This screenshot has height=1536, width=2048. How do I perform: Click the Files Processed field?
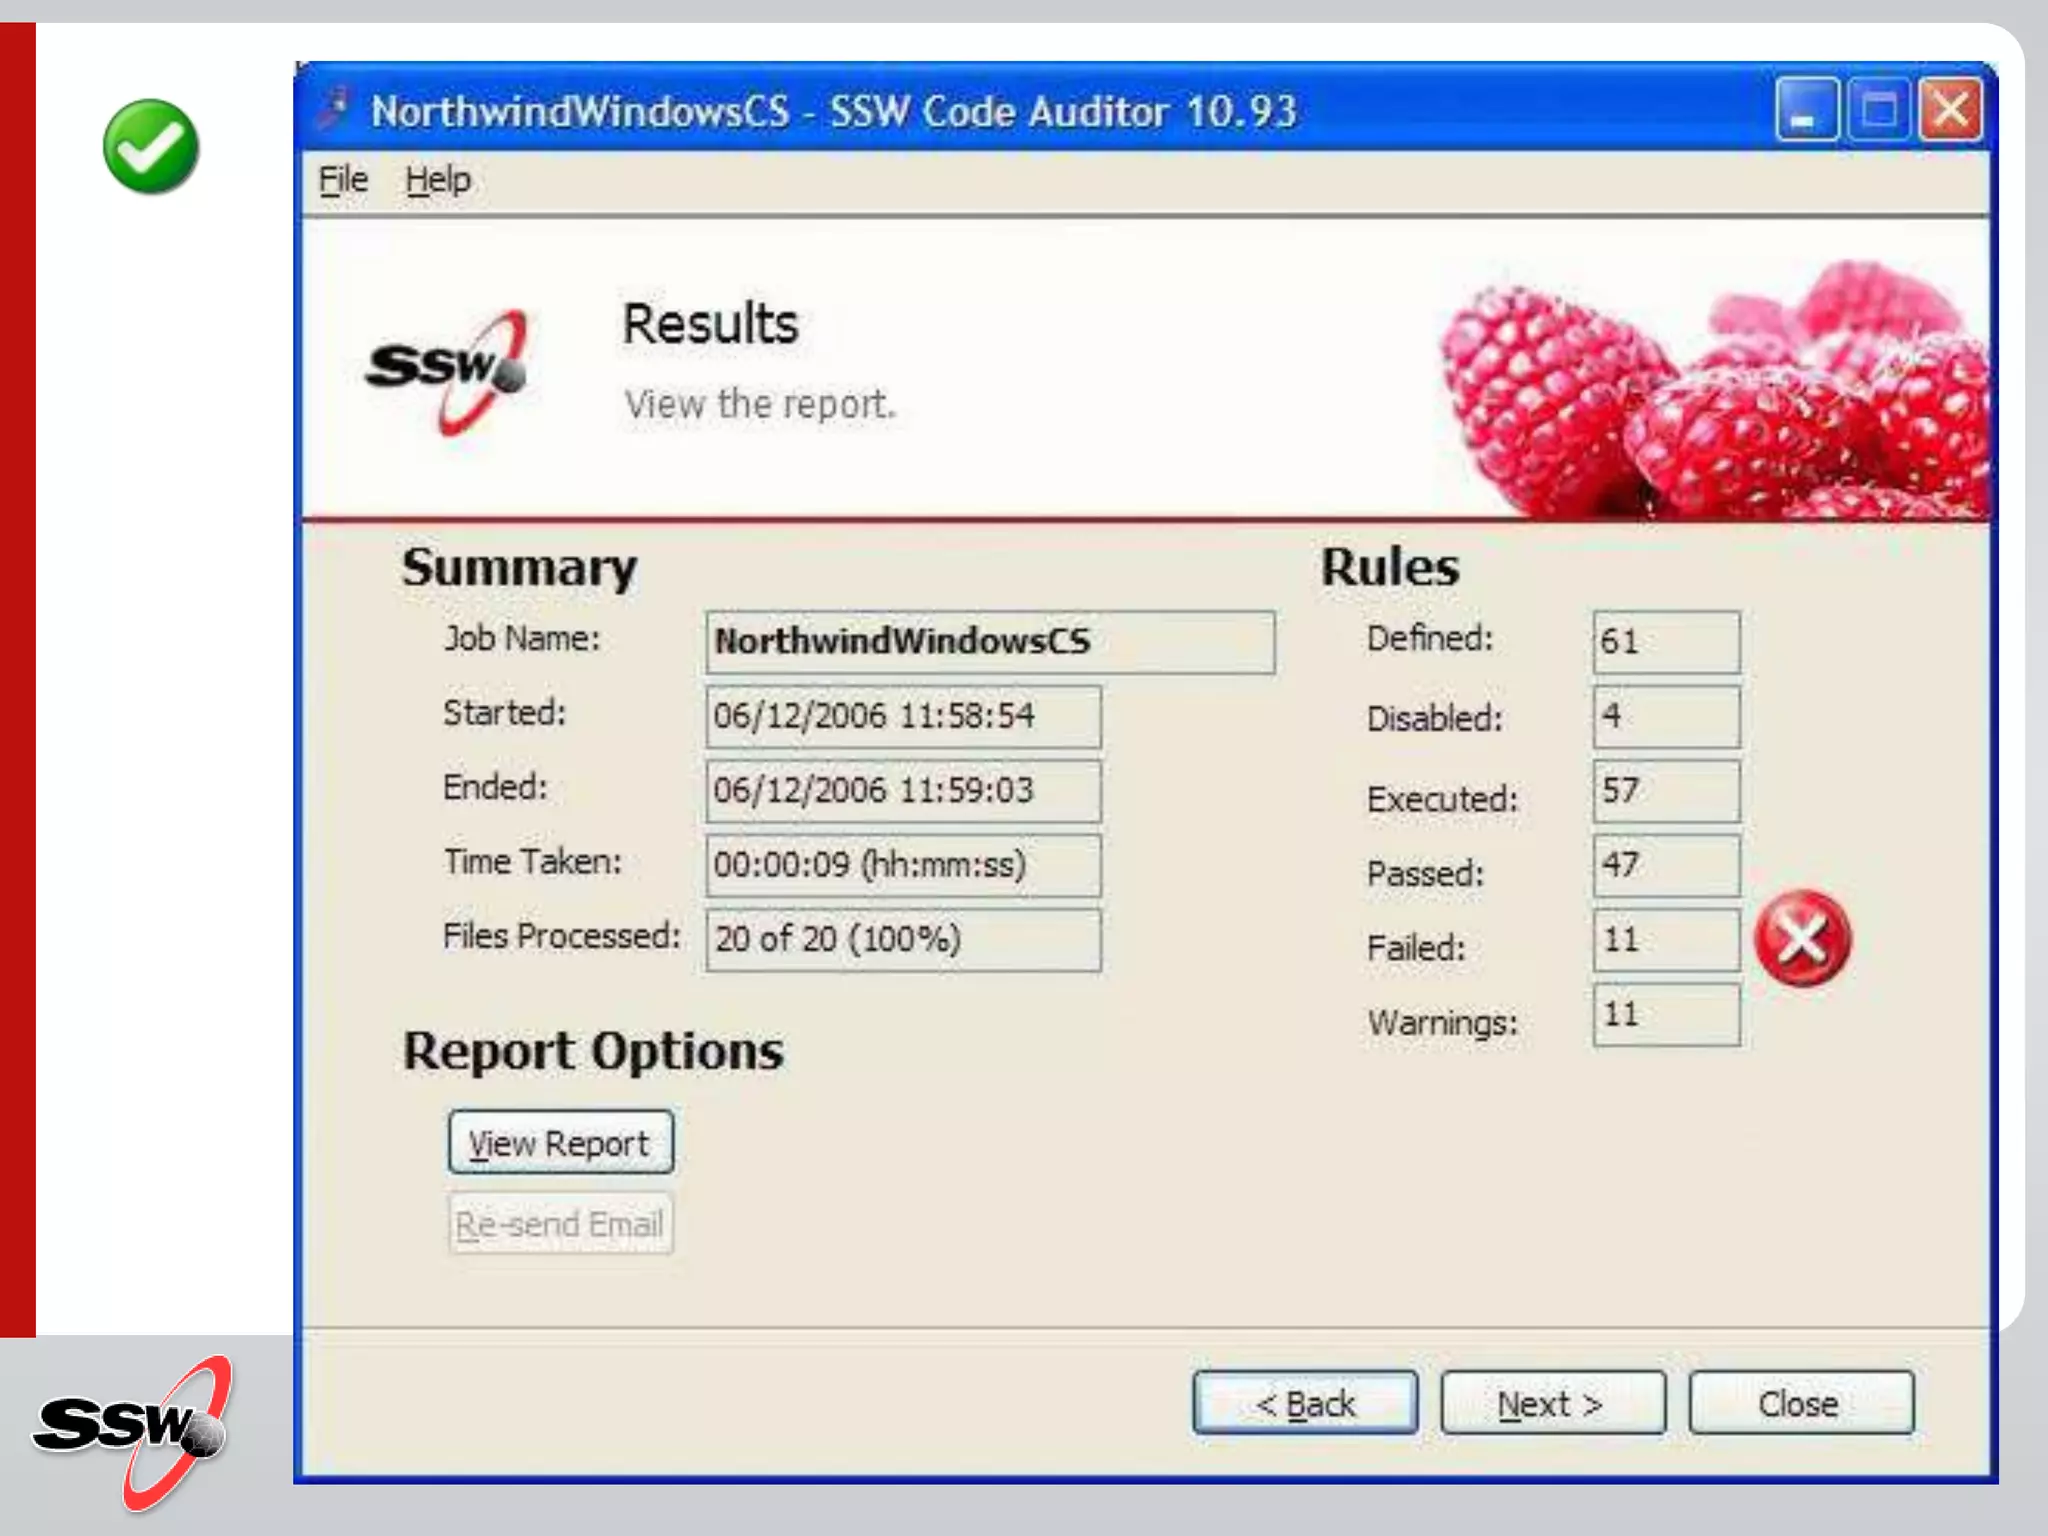pyautogui.click(x=902, y=939)
